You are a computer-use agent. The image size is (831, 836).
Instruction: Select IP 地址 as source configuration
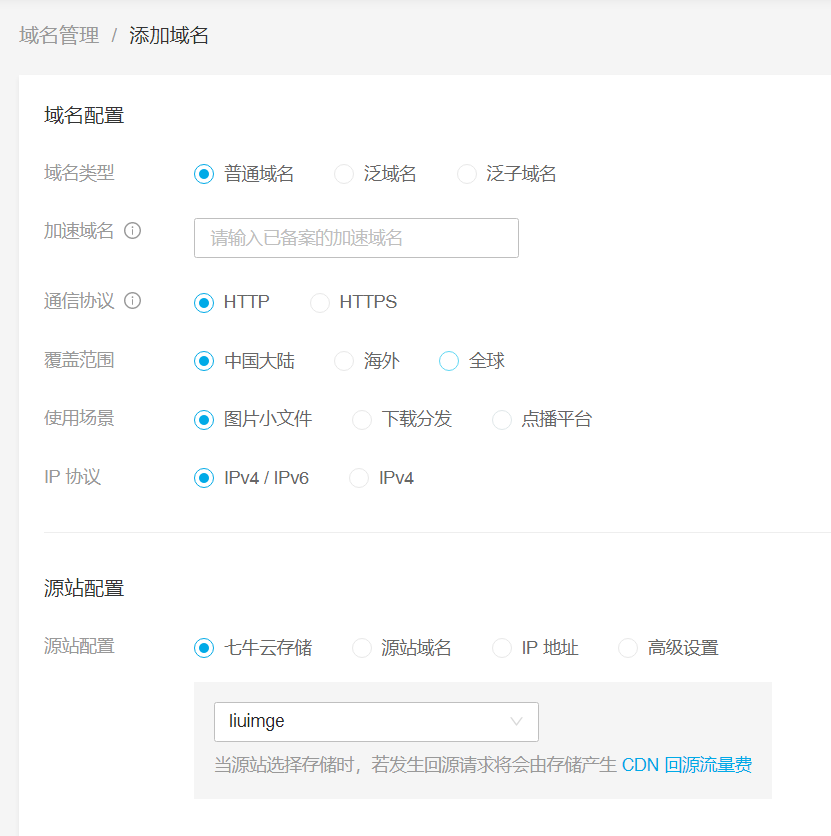(501, 647)
